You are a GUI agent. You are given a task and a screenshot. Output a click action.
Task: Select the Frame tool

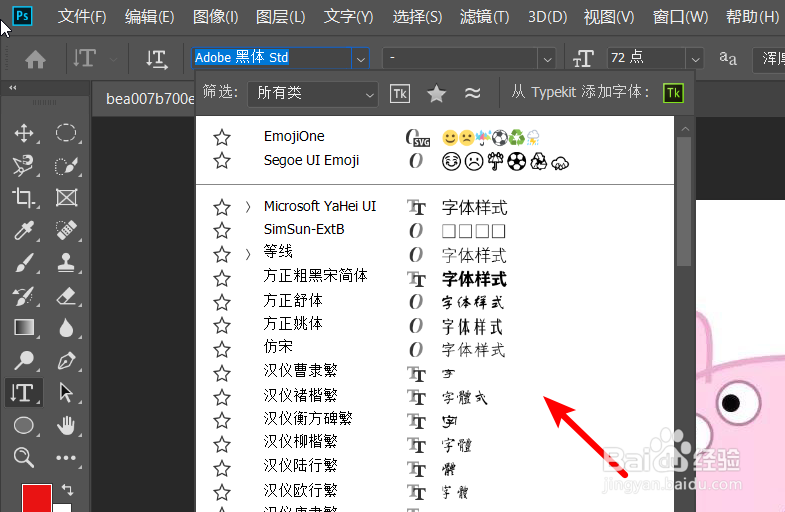[66, 198]
